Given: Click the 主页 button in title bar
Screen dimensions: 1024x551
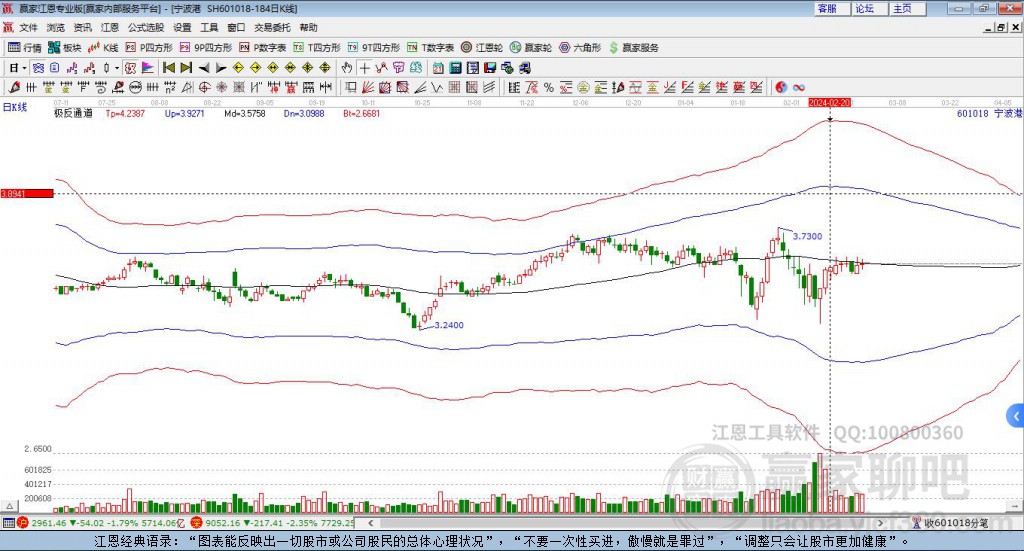Looking at the screenshot, I should [907, 8].
